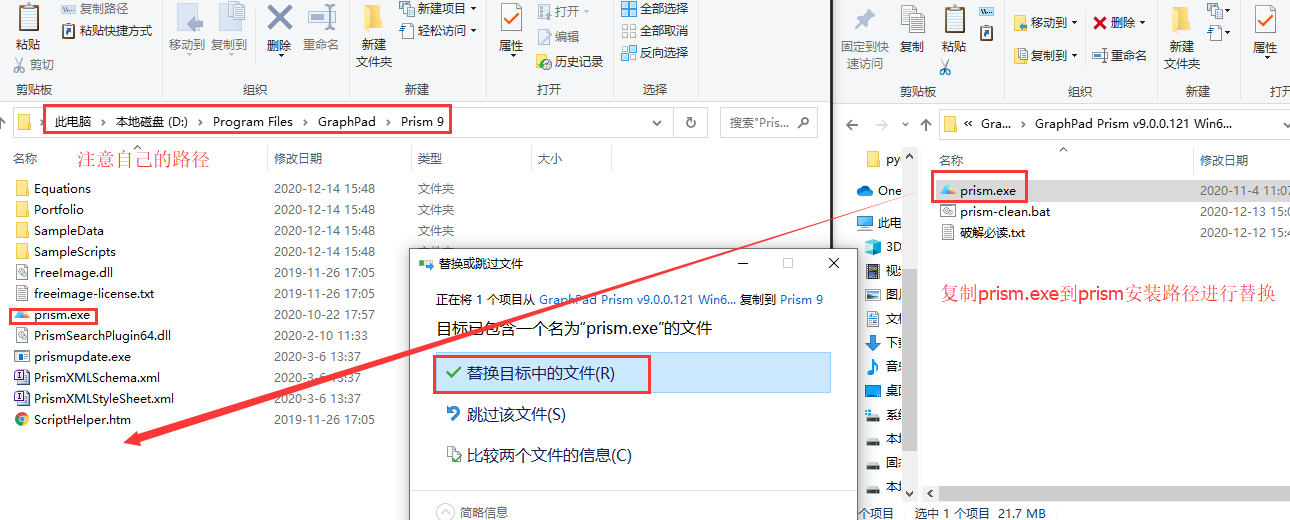Screen dimensions: 1290x520
Task: Sort left file list by 类型 column
Action: pyautogui.click(x=430, y=158)
